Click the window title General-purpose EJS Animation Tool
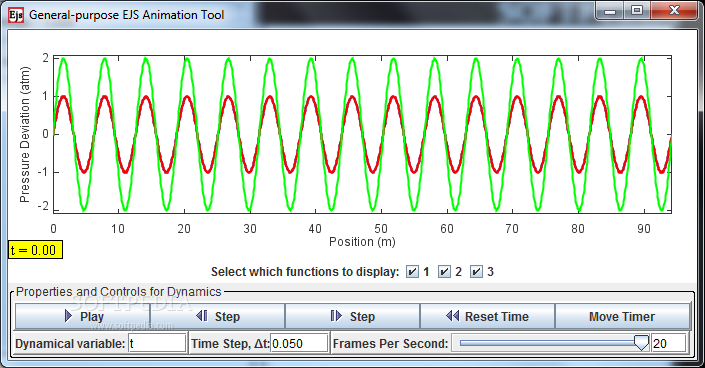 pos(126,15)
